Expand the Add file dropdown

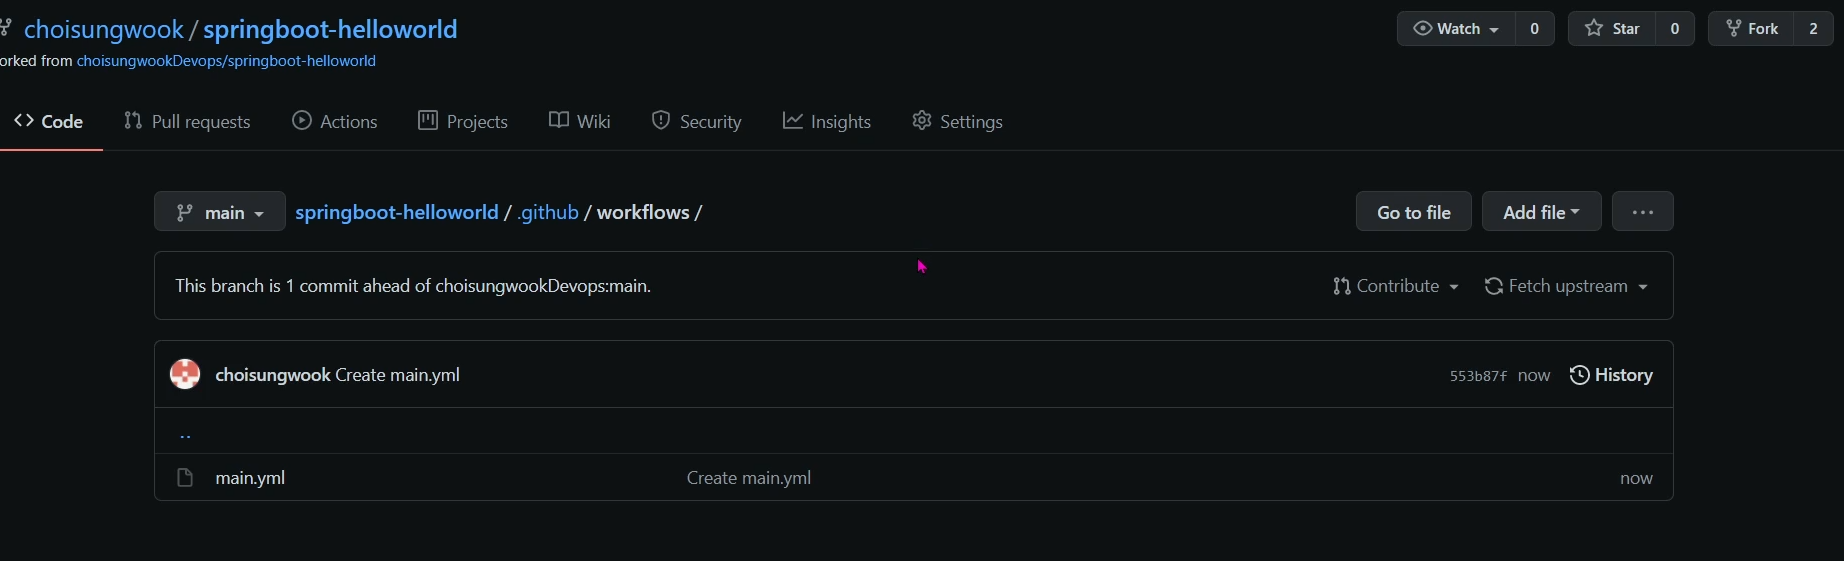[1542, 212]
